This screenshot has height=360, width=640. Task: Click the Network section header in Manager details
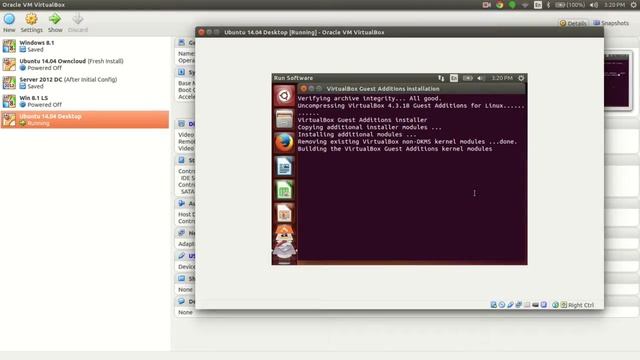pyautogui.click(x=186, y=233)
